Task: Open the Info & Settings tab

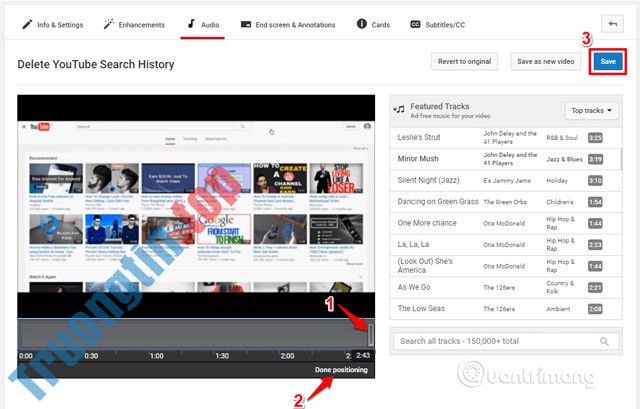Action: tap(53, 25)
